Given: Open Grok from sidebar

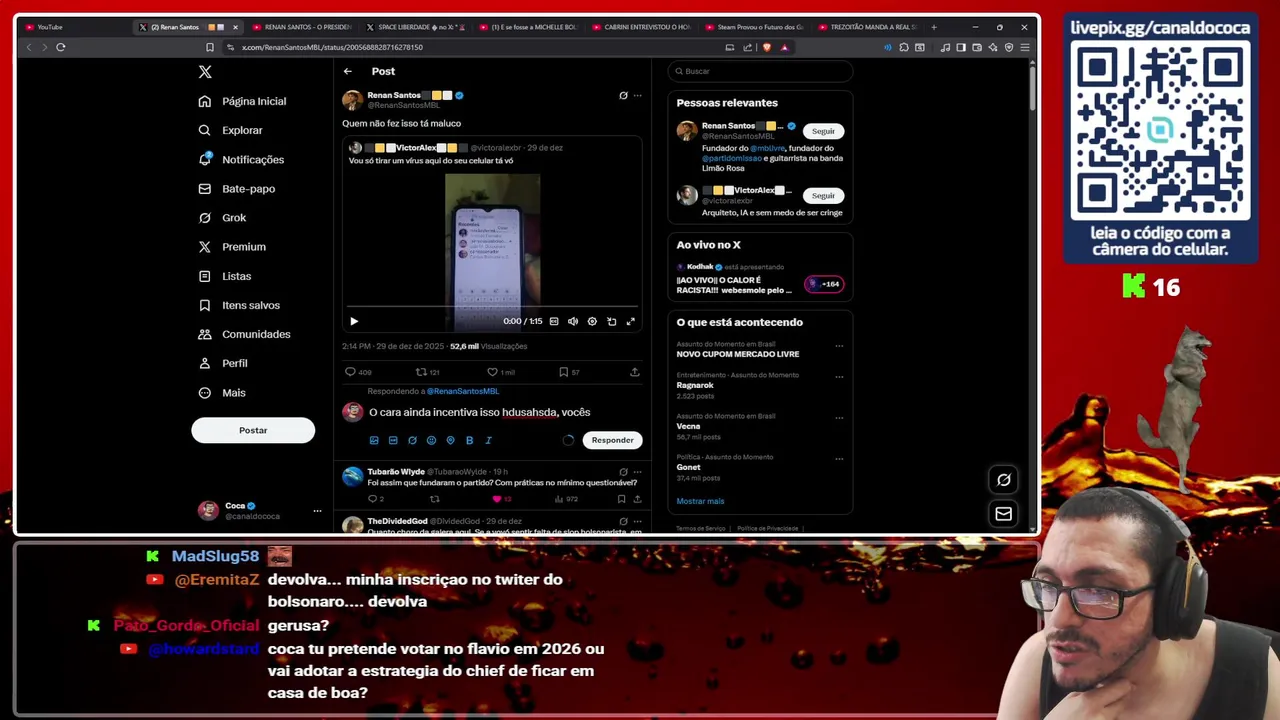Looking at the screenshot, I should pyautogui.click(x=223, y=217).
